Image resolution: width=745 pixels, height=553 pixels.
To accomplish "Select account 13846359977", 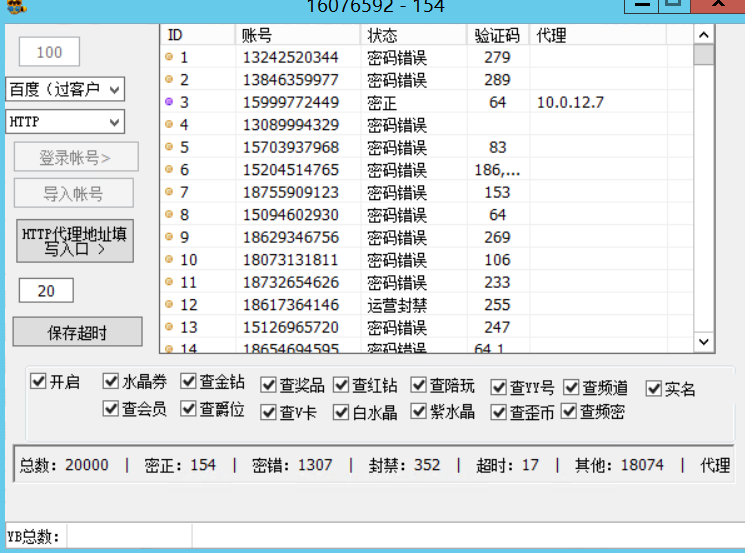I will pos(290,79).
